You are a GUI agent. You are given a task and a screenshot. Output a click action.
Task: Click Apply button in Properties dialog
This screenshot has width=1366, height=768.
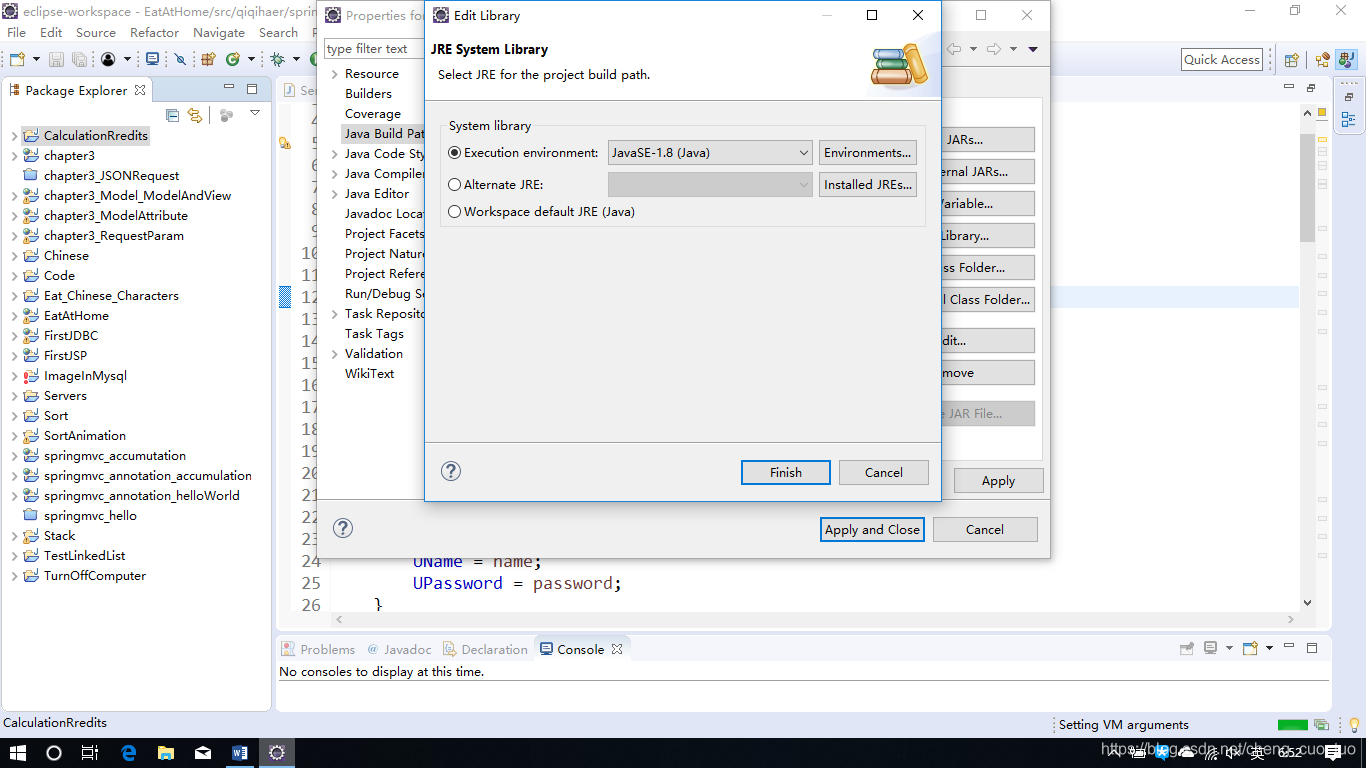(998, 481)
